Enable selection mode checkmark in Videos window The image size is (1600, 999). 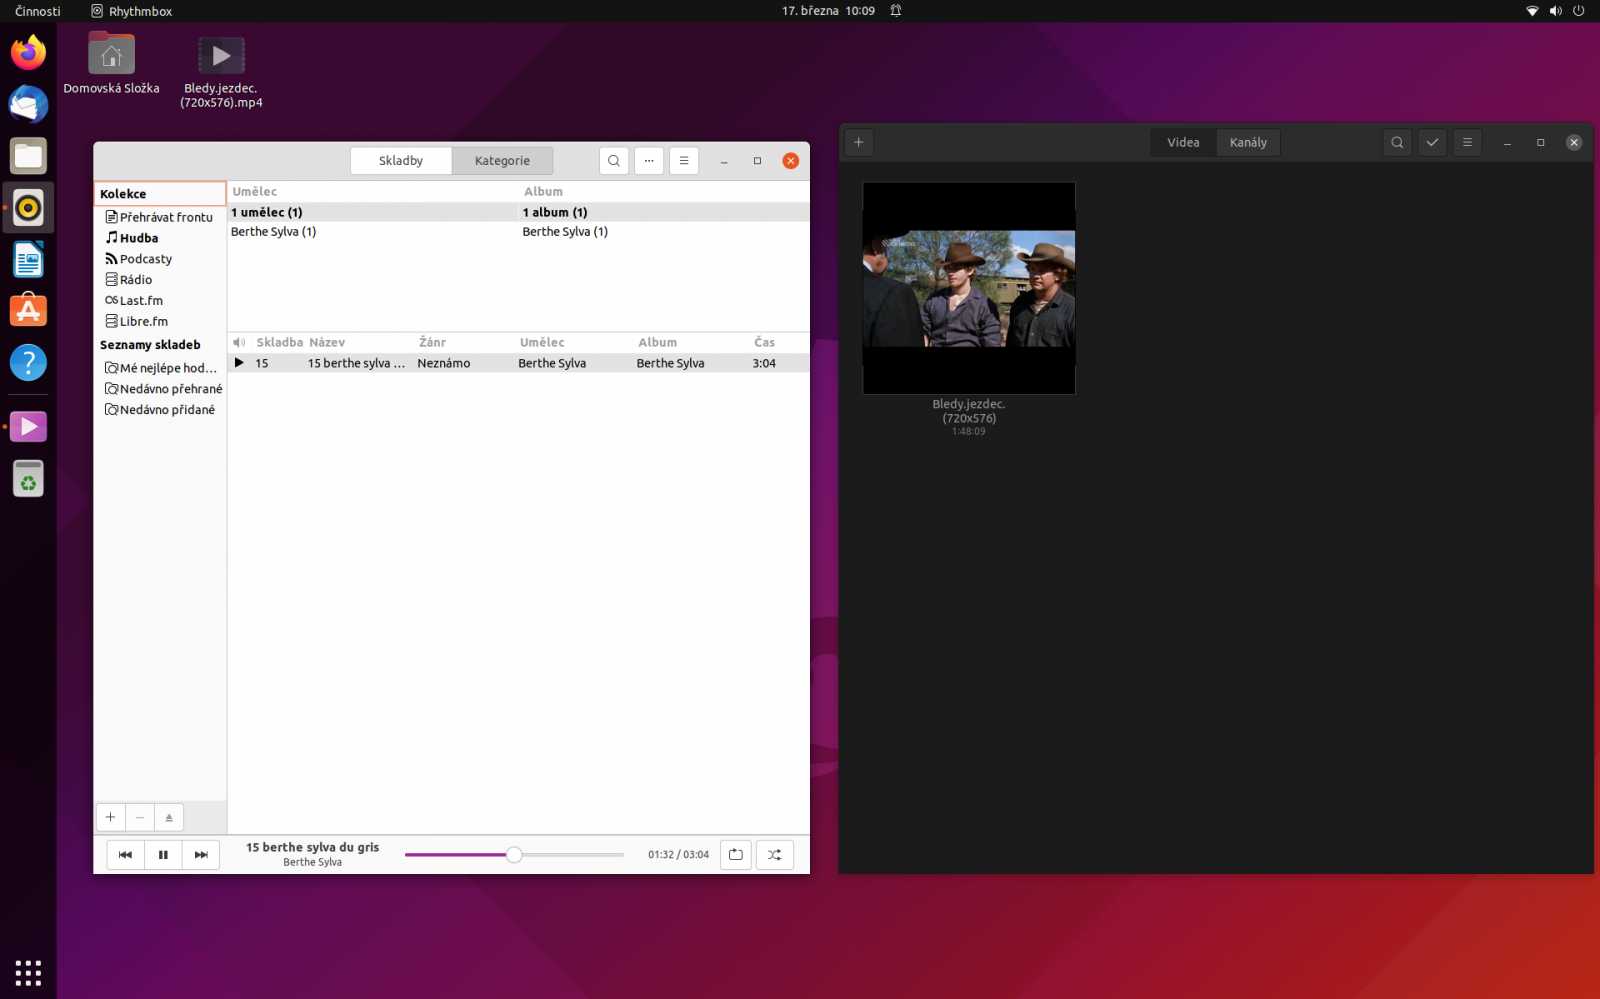(x=1432, y=143)
